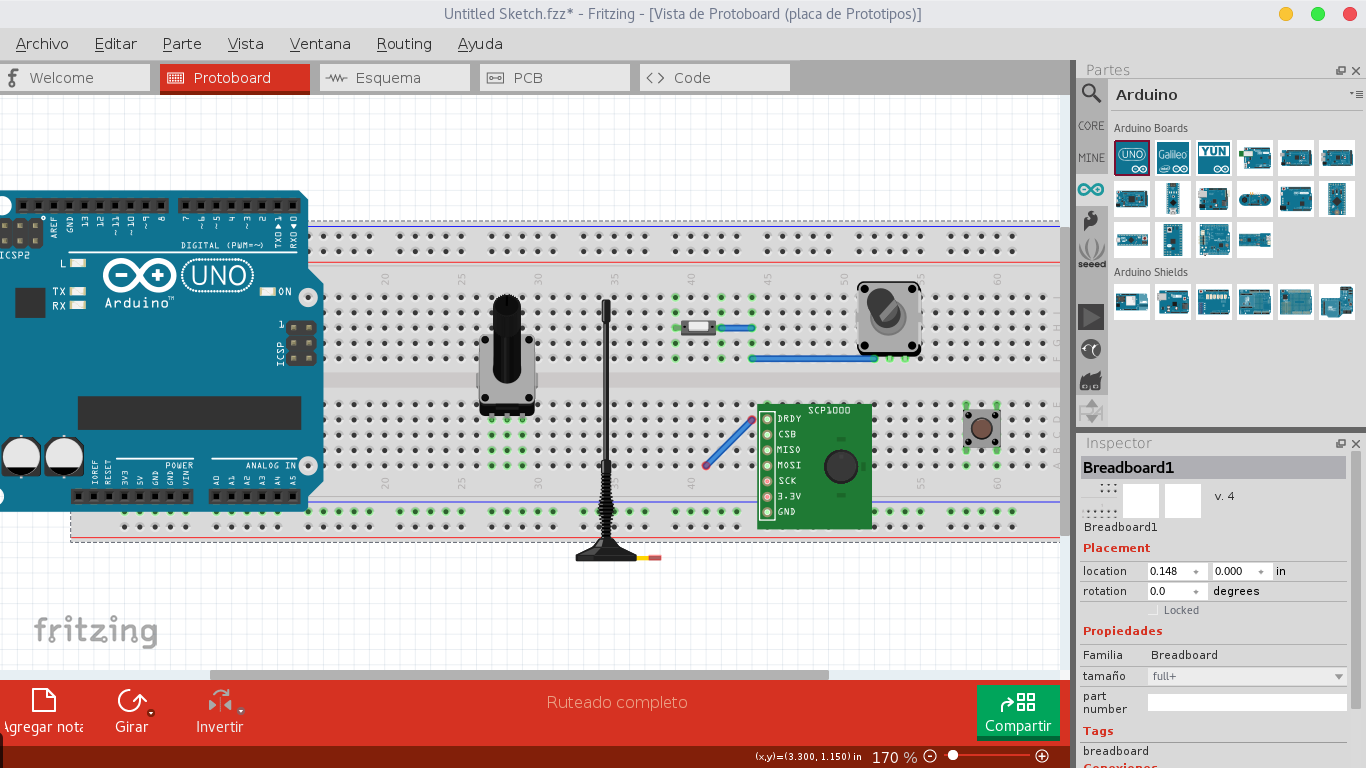The width and height of the screenshot is (1366, 768).
Task: Open the Archivo menu
Action: pyautogui.click(x=42, y=44)
